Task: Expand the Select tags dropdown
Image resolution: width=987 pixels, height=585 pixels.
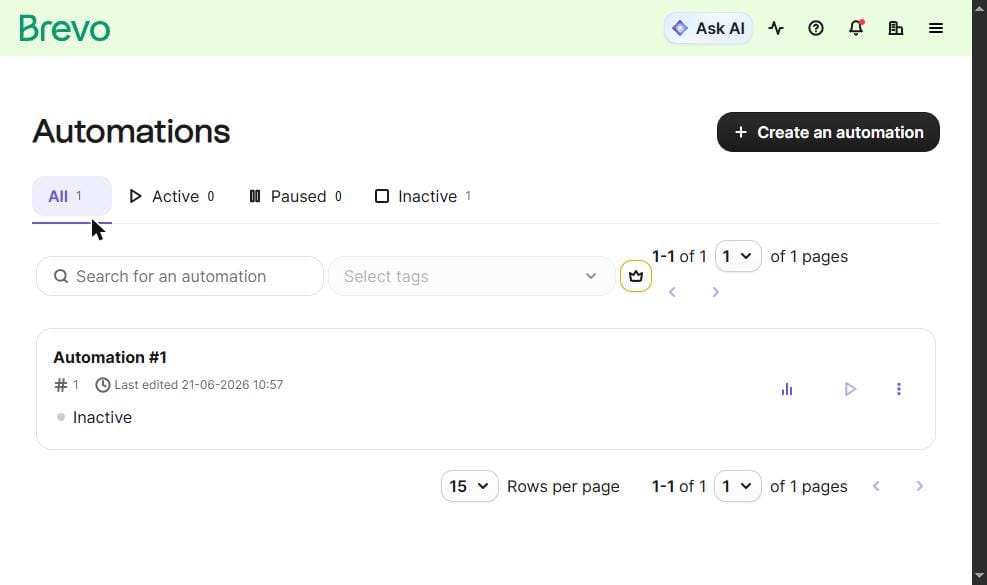Action: (x=471, y=276)
